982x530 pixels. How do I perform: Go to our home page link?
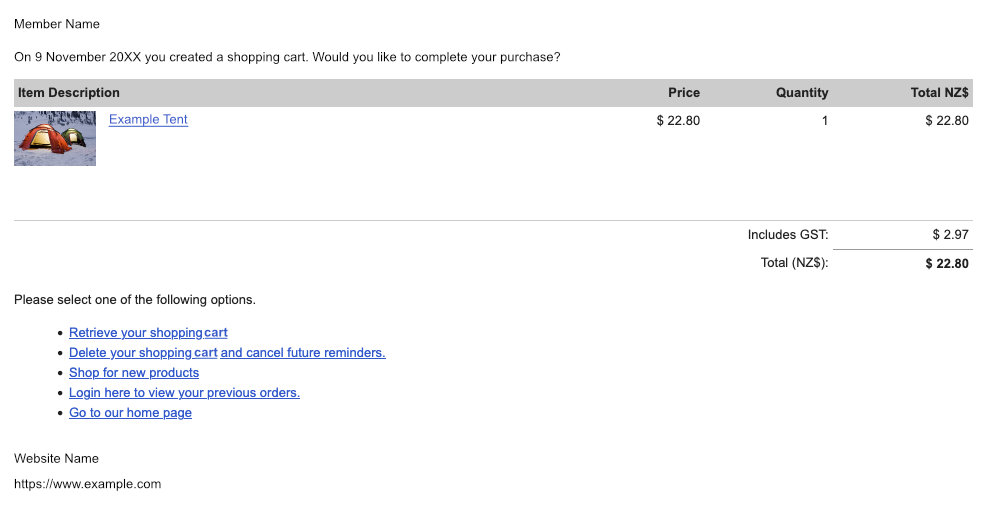[x=130, y=413]
